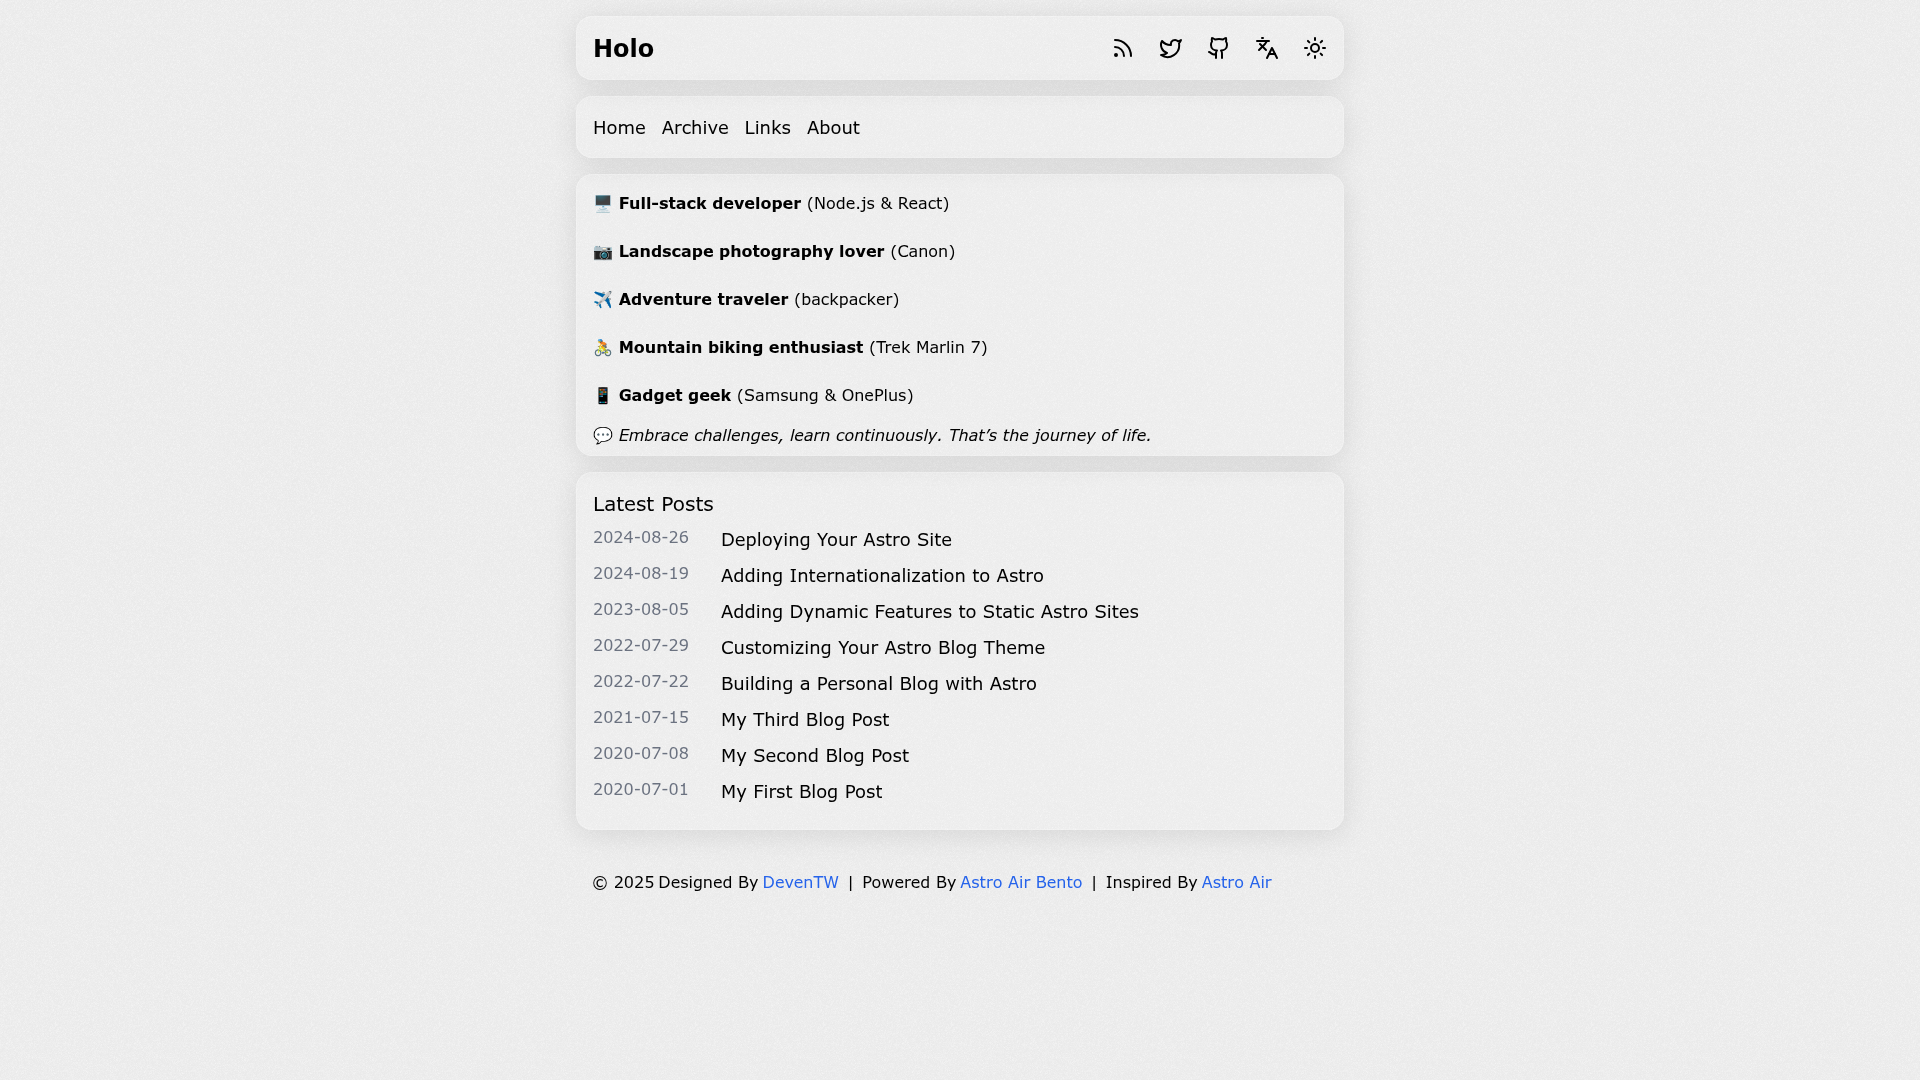Image resolution: width=1920 pixels, height=1080 pixels.
Task: Click date 2020-07-08
Action: click(641, 754)
